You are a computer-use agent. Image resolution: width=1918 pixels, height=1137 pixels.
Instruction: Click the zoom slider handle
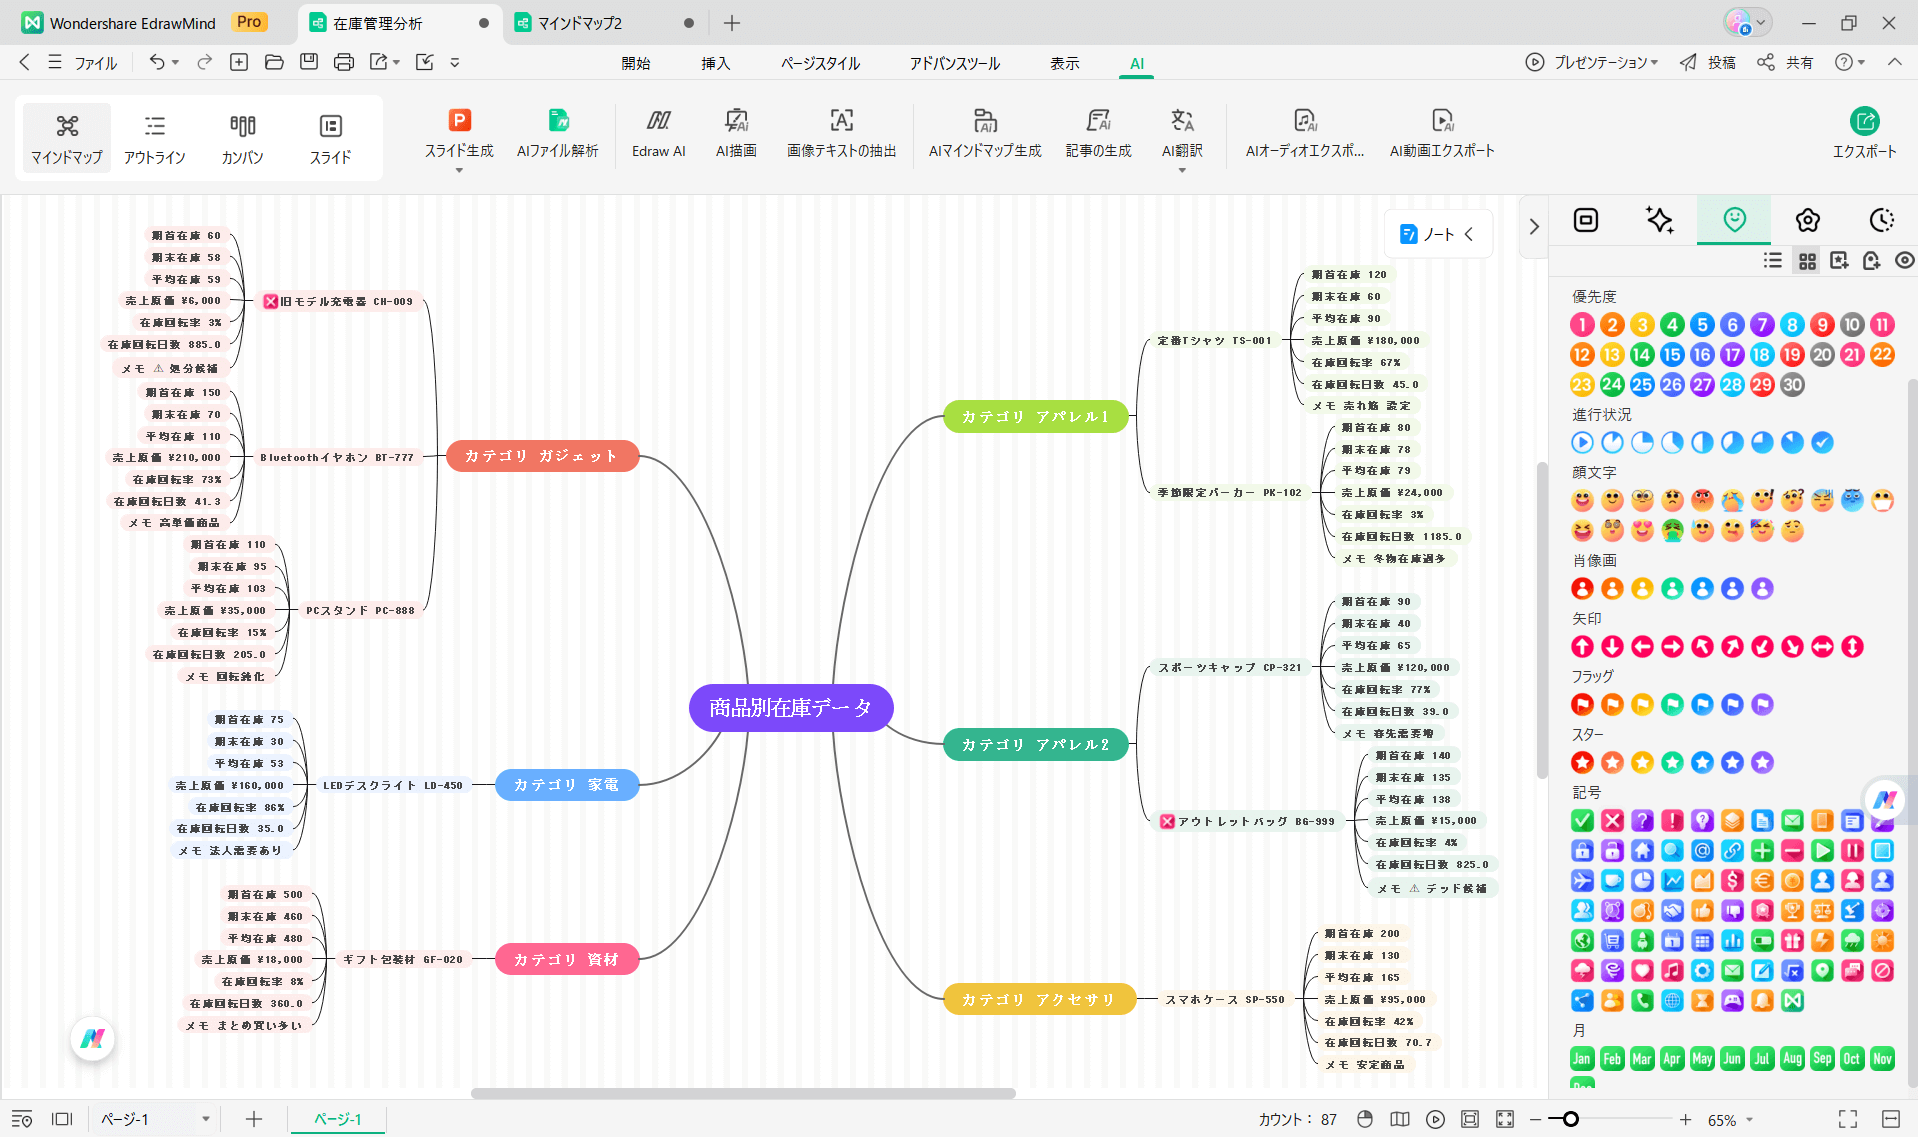(x=1570, y=1119)
